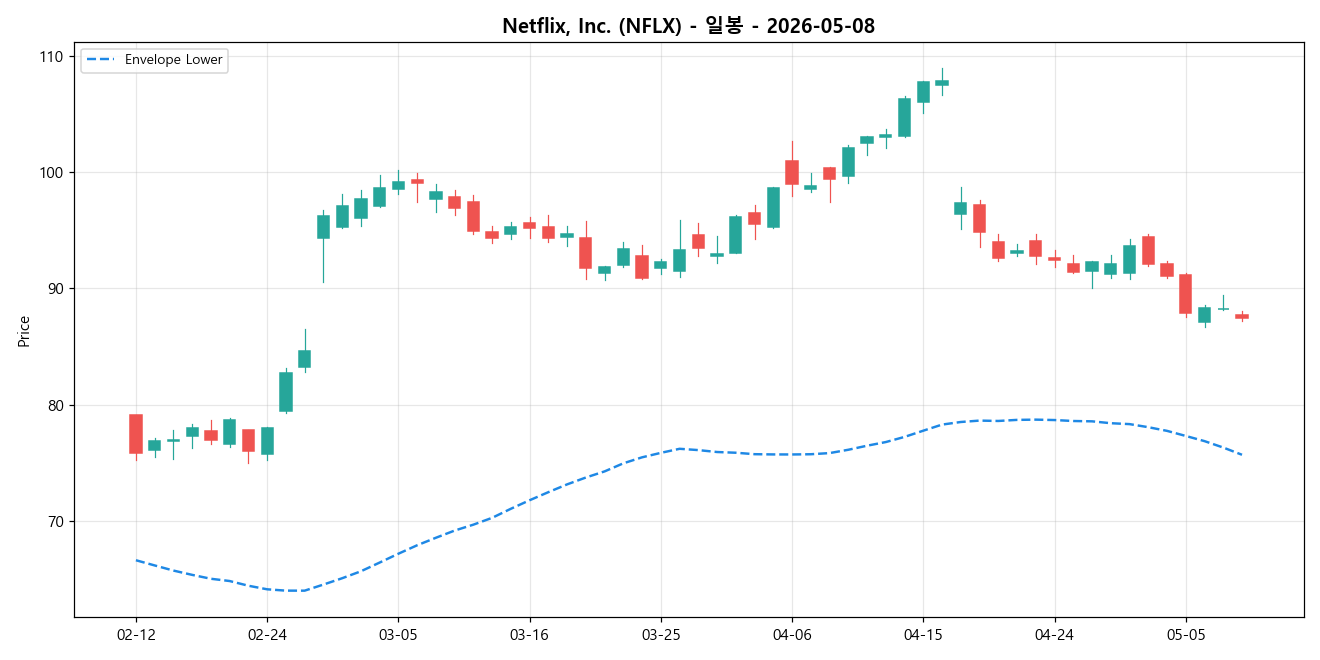Click the 04-24 date label

[1054, 634]
